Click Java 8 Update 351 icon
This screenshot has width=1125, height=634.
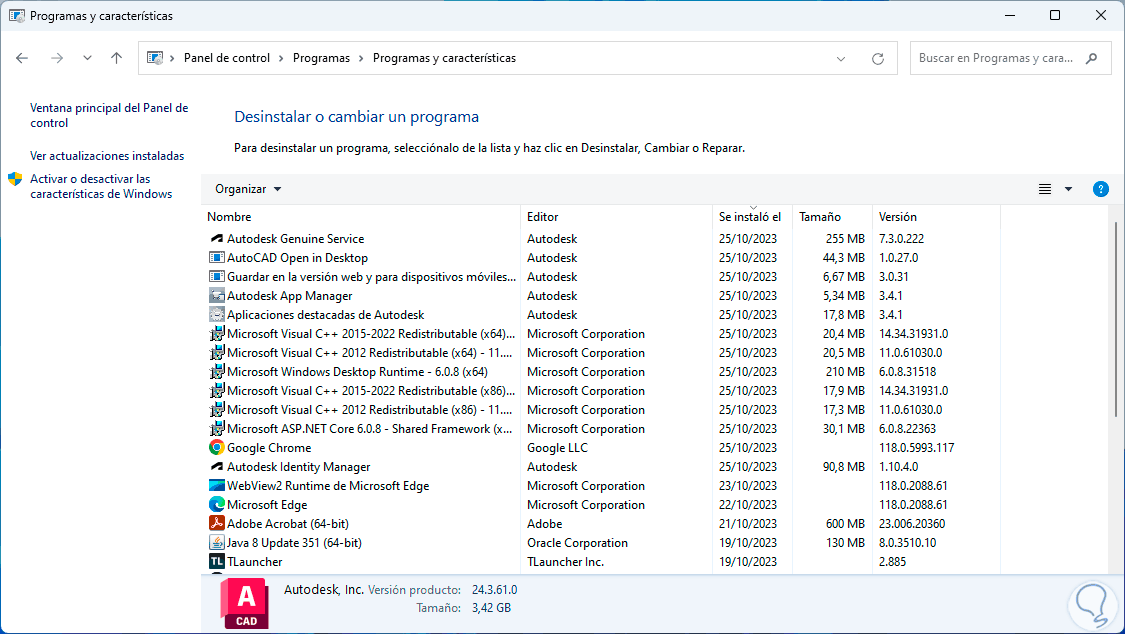217,543
